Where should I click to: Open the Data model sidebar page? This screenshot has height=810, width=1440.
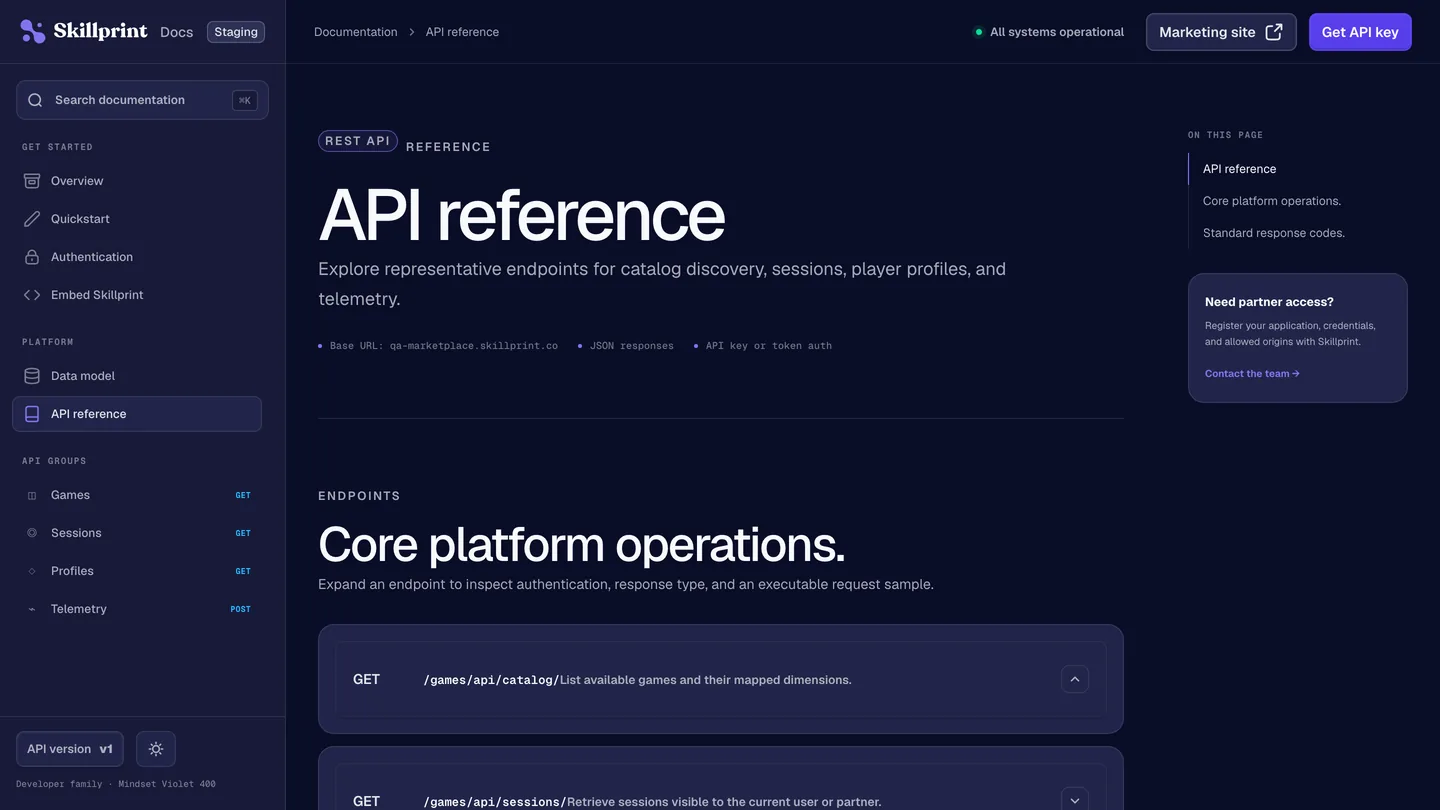137,376
